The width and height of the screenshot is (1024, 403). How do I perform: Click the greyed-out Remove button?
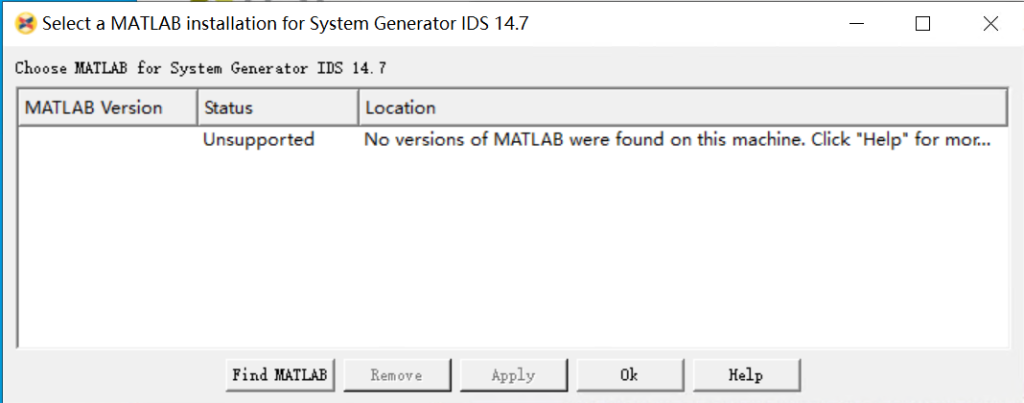[x=396, y=375]
